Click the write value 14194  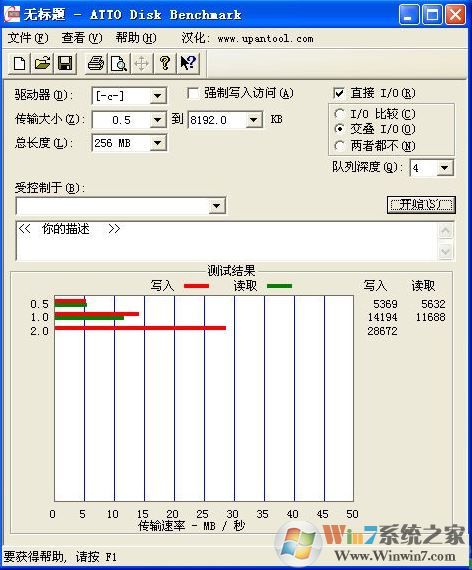point(382,317)
